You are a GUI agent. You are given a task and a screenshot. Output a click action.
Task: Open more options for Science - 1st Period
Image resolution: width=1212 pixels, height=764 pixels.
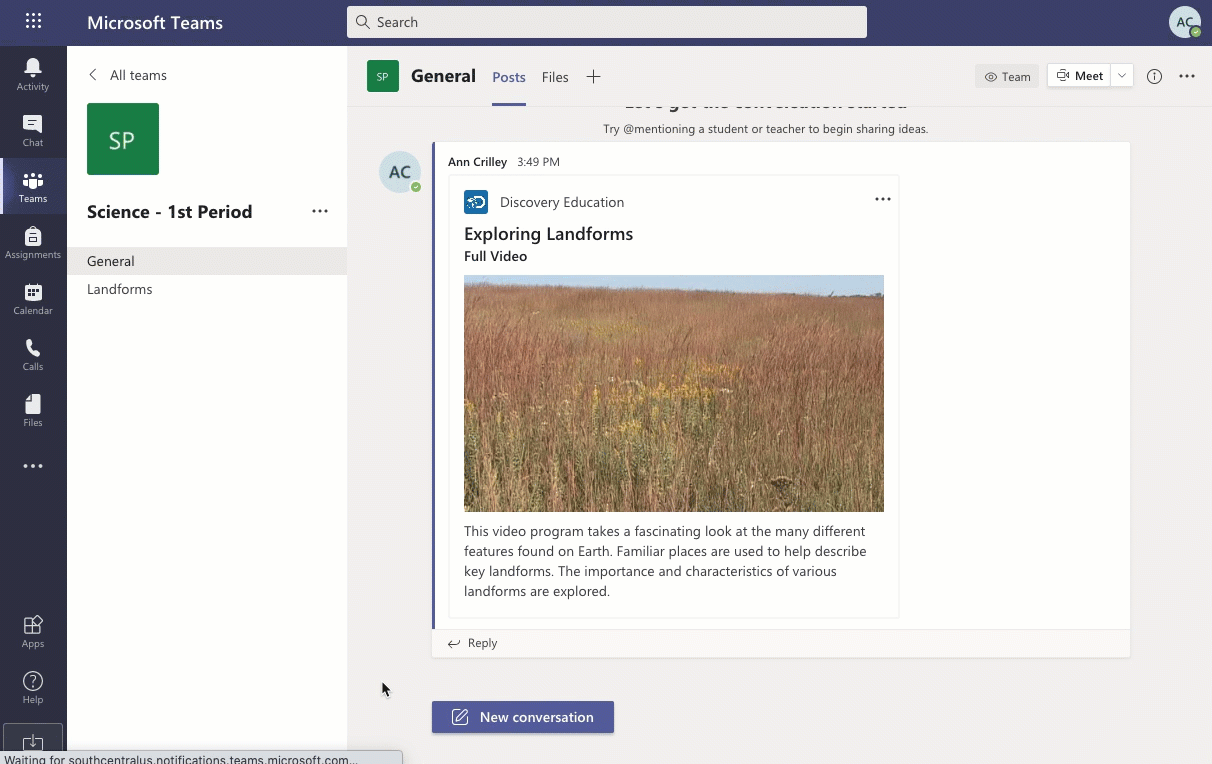point(320,211)
